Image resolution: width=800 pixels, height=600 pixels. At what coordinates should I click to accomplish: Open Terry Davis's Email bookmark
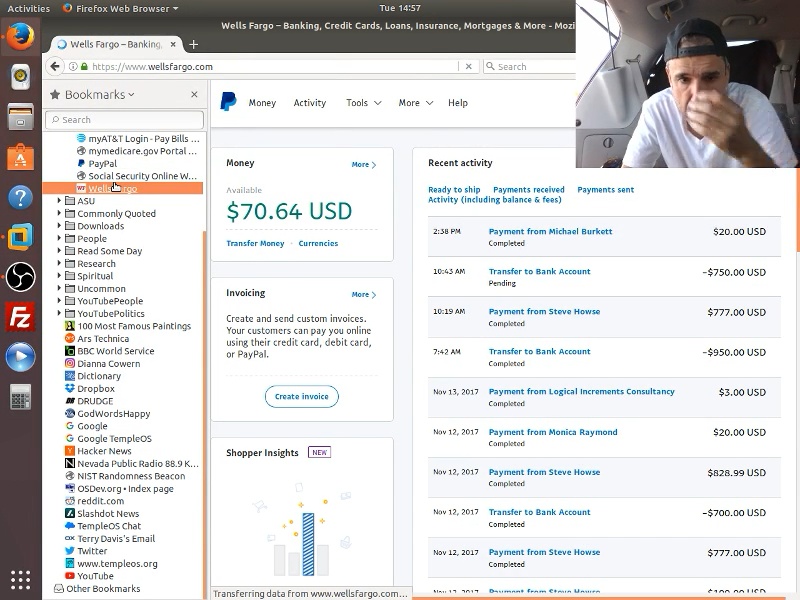(x=110, y=539)
